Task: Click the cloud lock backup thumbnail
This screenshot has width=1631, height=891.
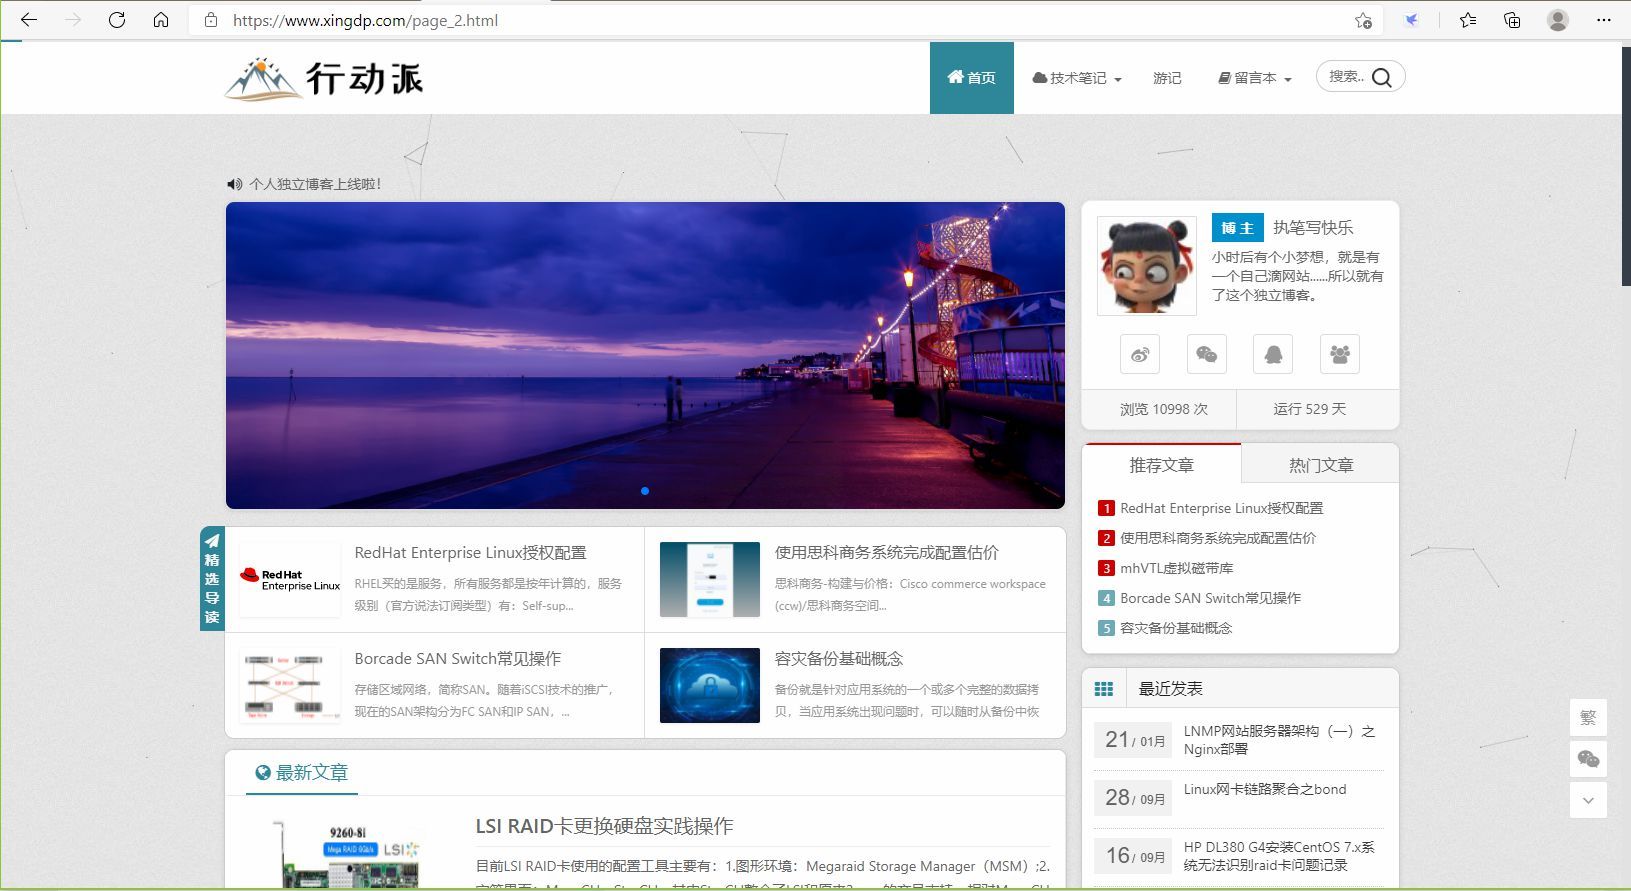Action: 710,685
